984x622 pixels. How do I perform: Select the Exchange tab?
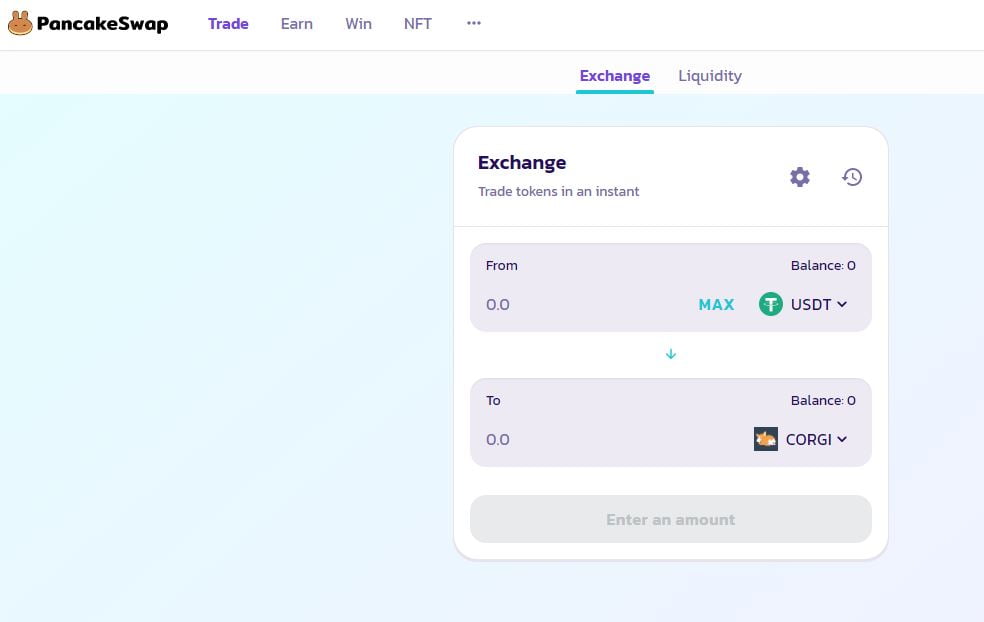click(615, 76)
